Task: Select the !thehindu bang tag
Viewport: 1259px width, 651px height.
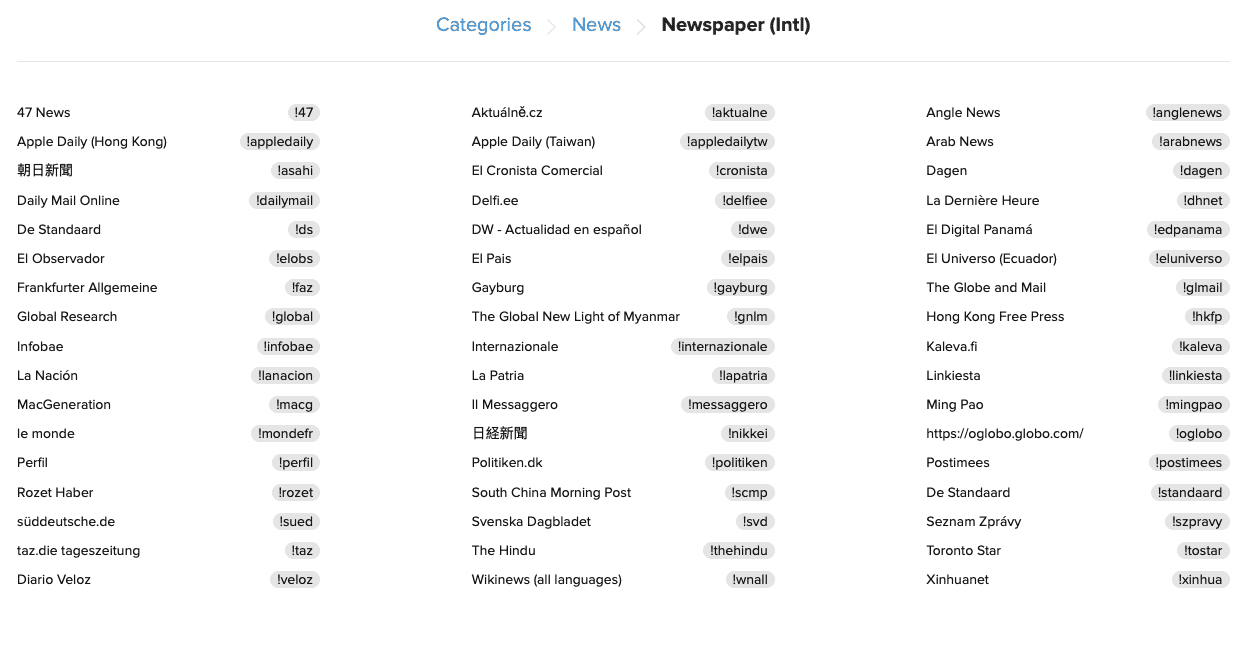Action: [x=740, y=551]
